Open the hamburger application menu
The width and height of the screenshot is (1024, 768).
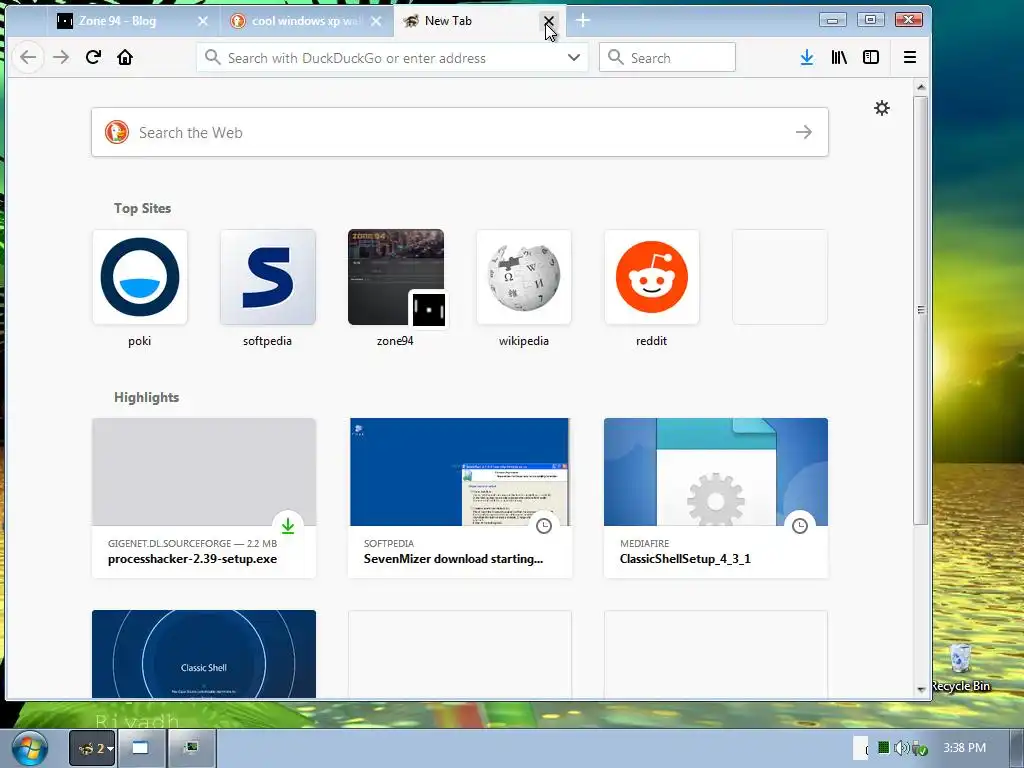pos(910,57)
